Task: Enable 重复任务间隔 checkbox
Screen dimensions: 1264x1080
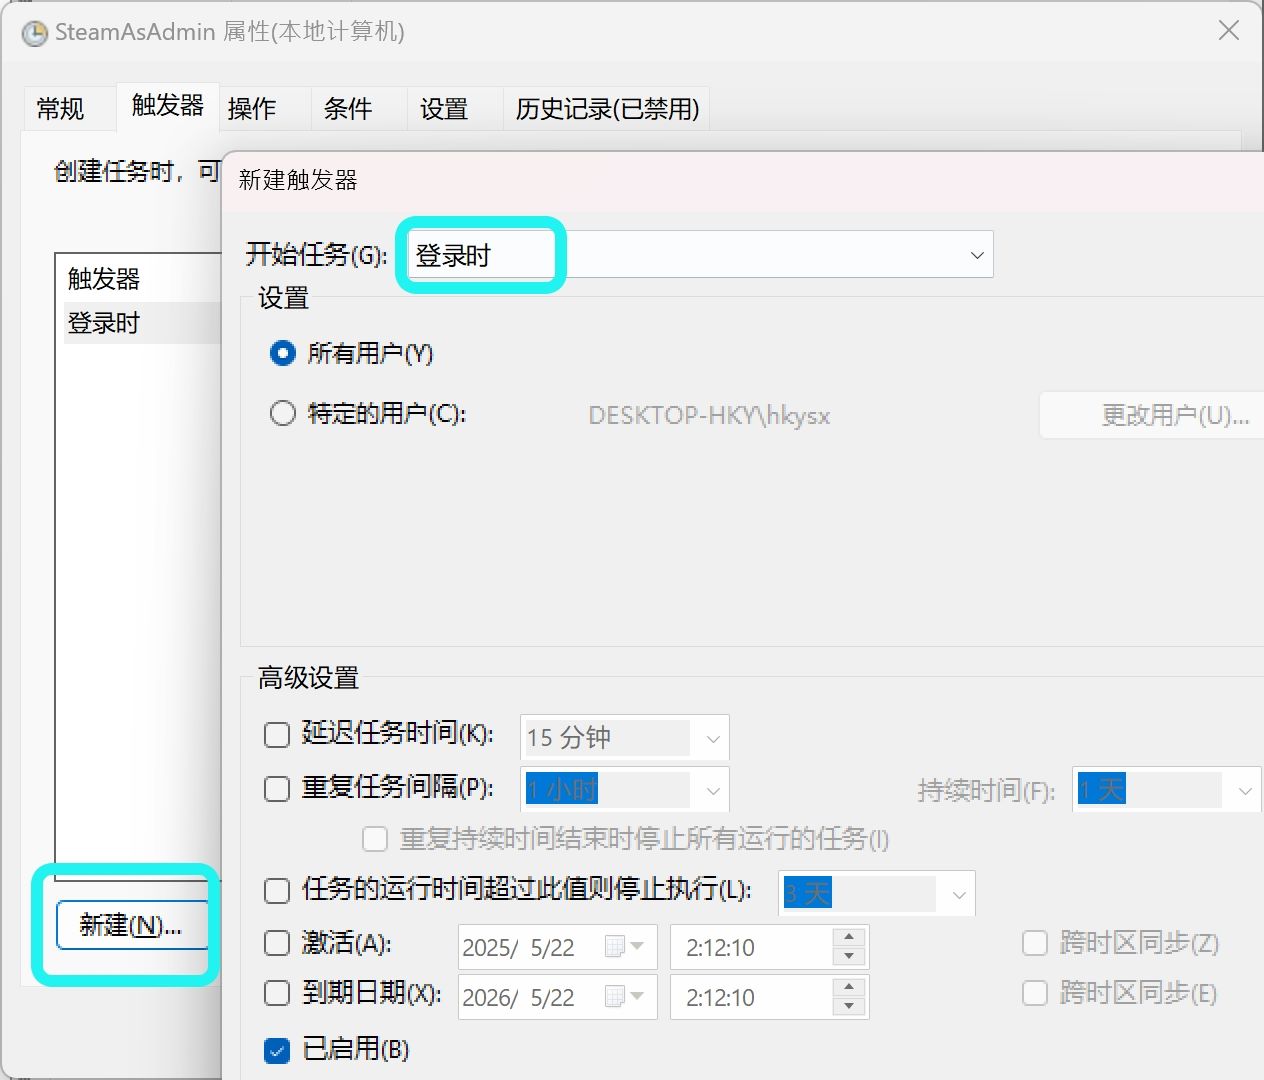Action: [277, 789]
